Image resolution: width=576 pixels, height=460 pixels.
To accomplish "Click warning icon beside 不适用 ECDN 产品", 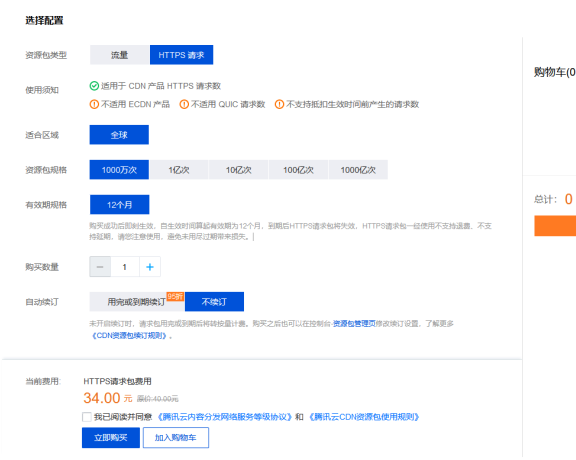I will 94,104.
